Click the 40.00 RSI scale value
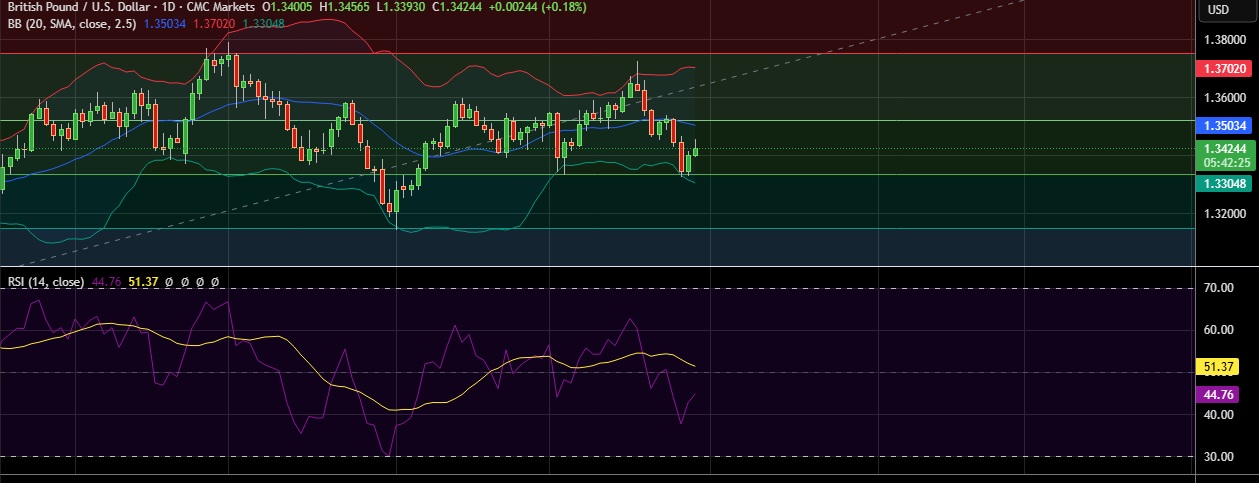This screenshot has width=1259, height=483. coord(1220,415)
